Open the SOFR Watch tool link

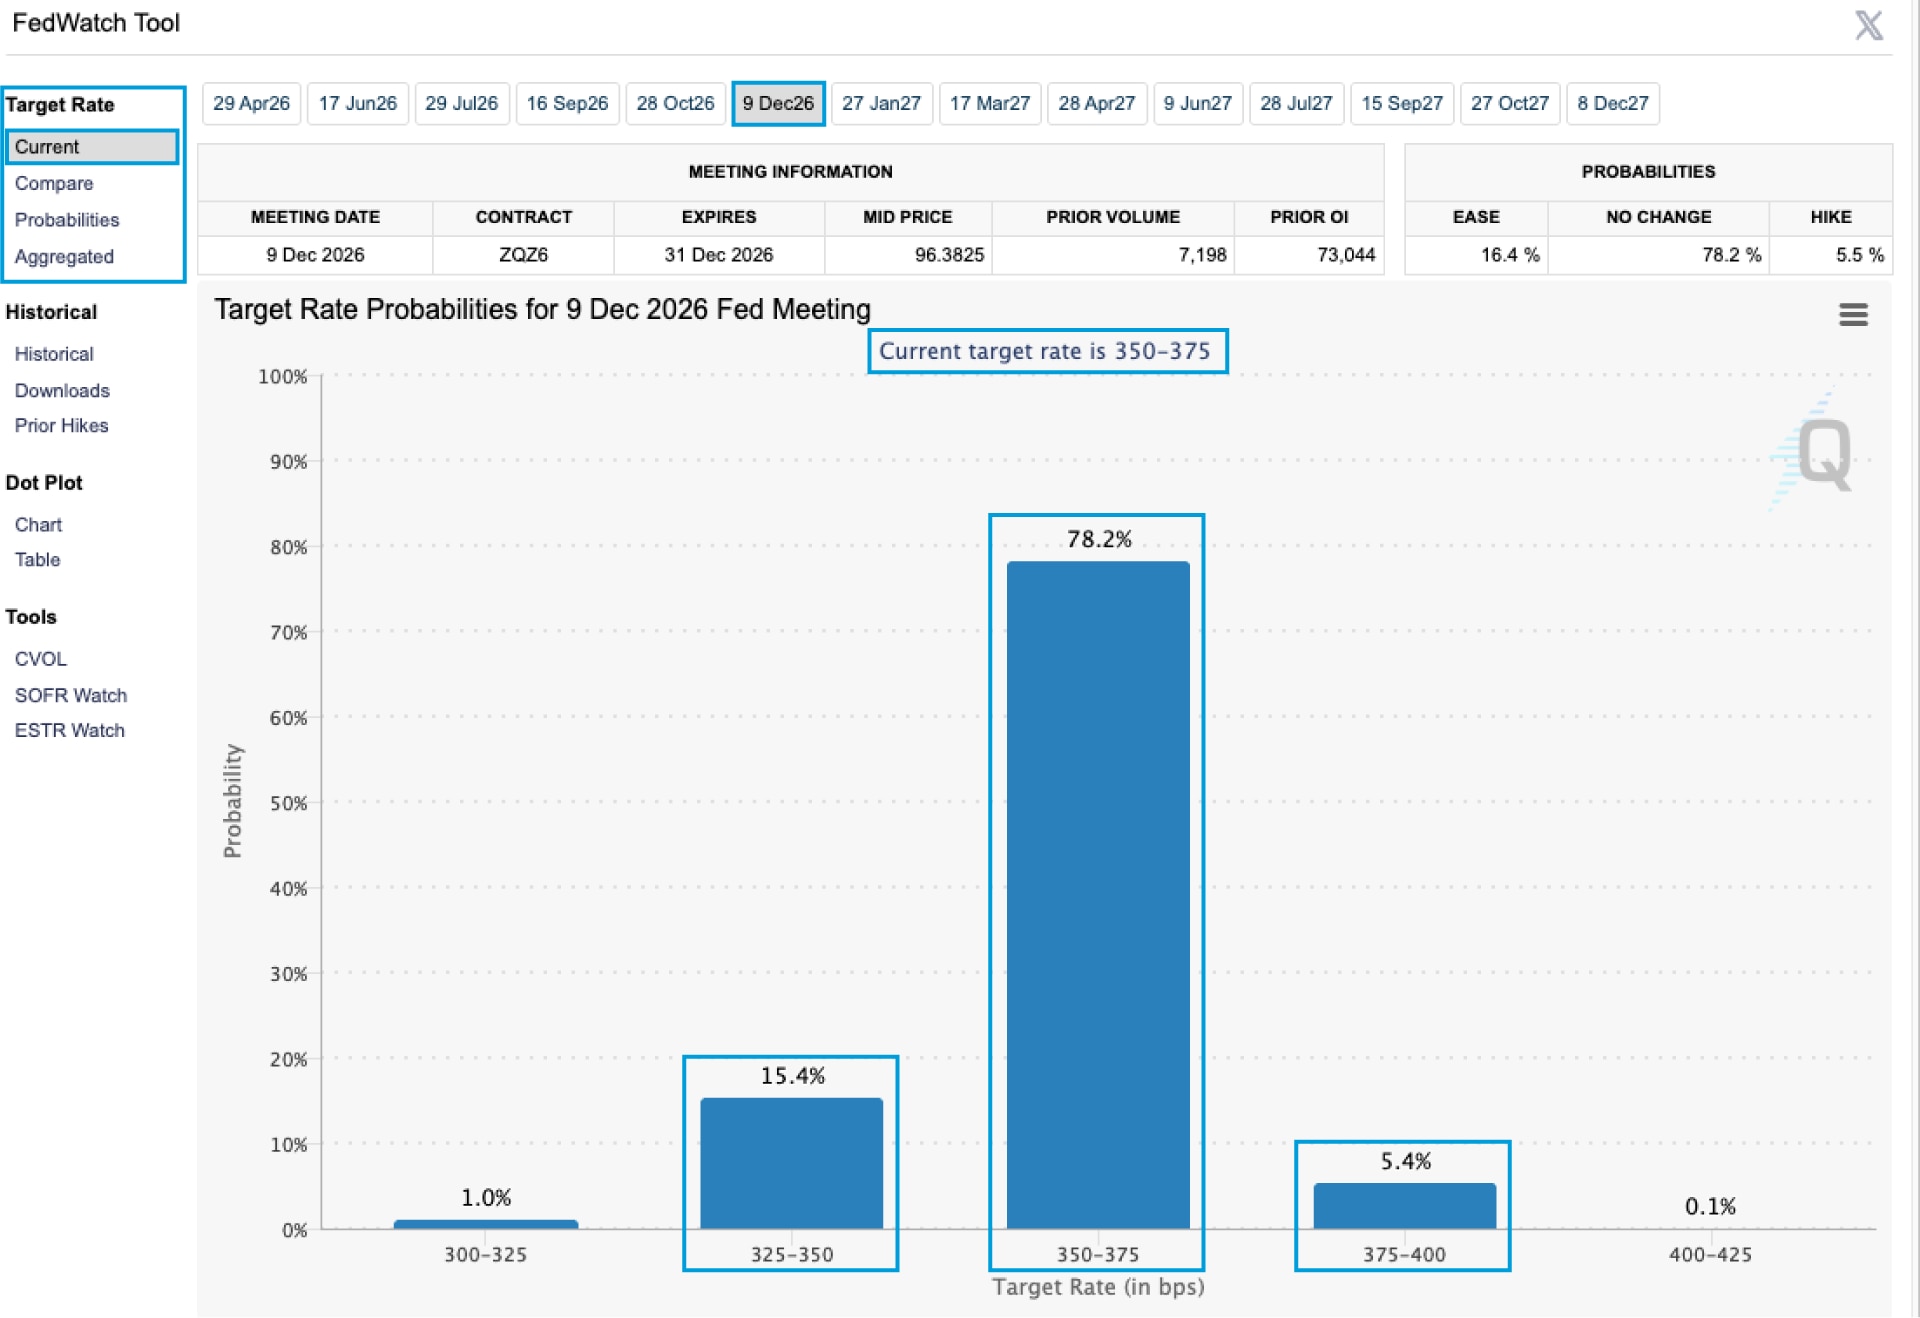71,695
